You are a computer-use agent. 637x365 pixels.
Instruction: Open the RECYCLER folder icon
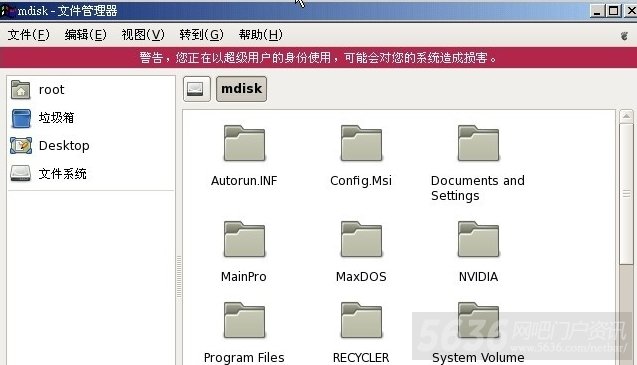coord(361,321)
